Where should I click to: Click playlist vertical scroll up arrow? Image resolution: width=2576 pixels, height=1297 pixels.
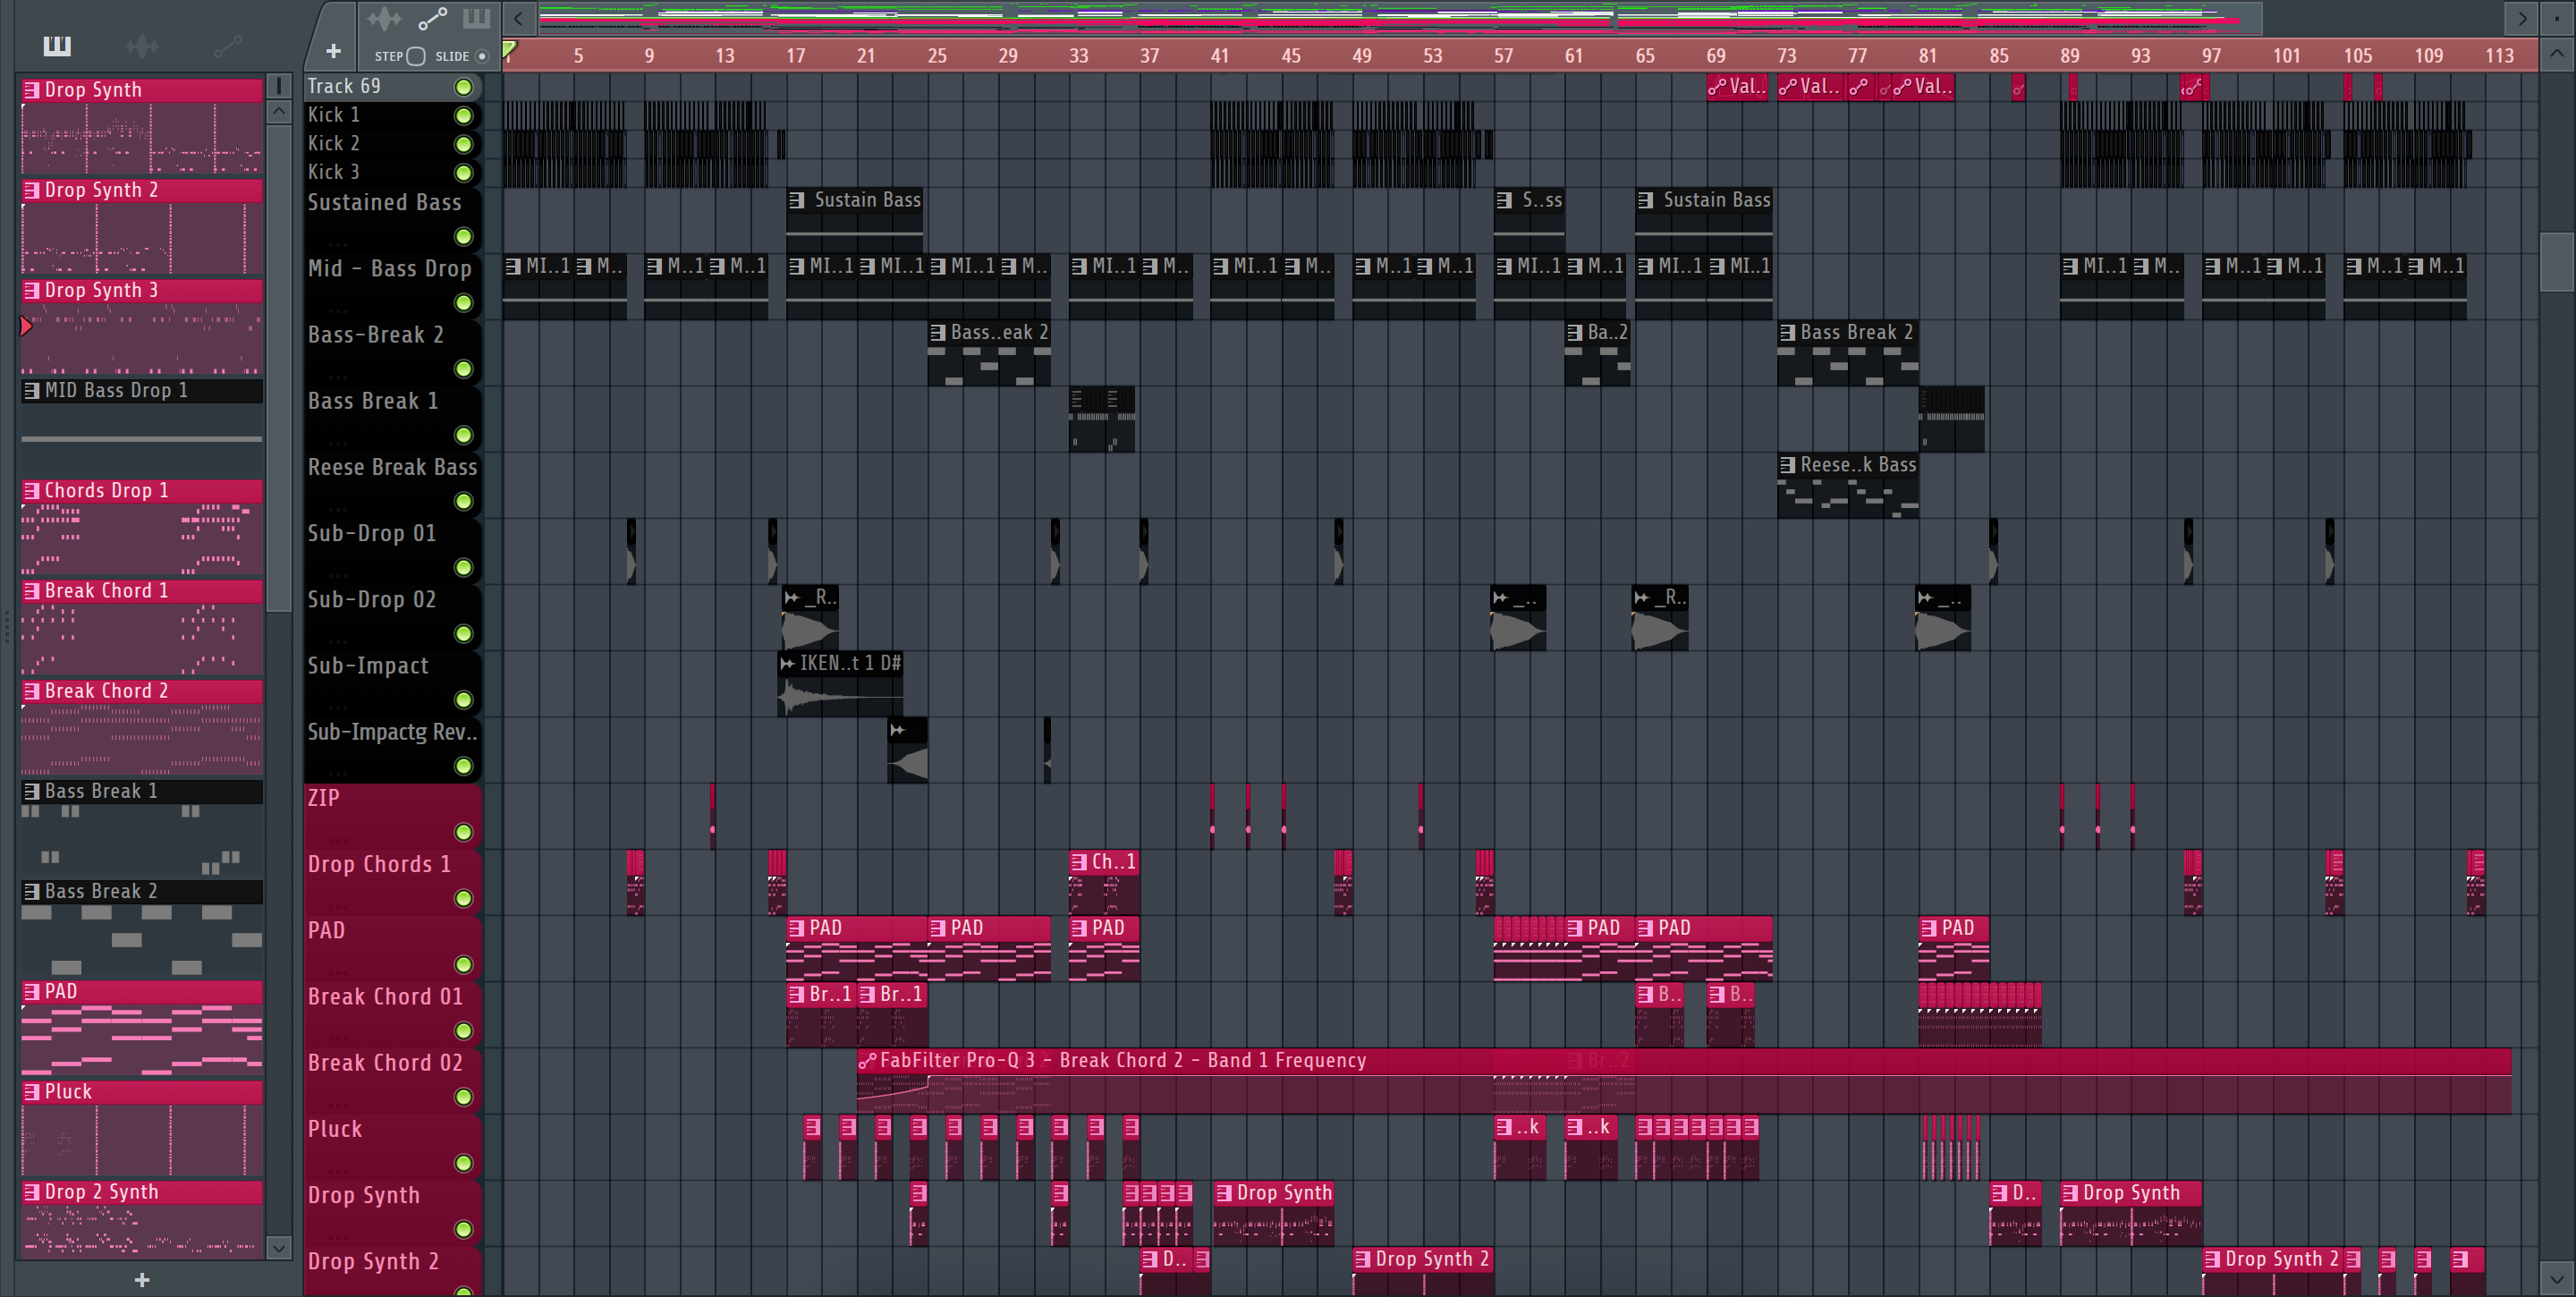tap(2557, 55)
